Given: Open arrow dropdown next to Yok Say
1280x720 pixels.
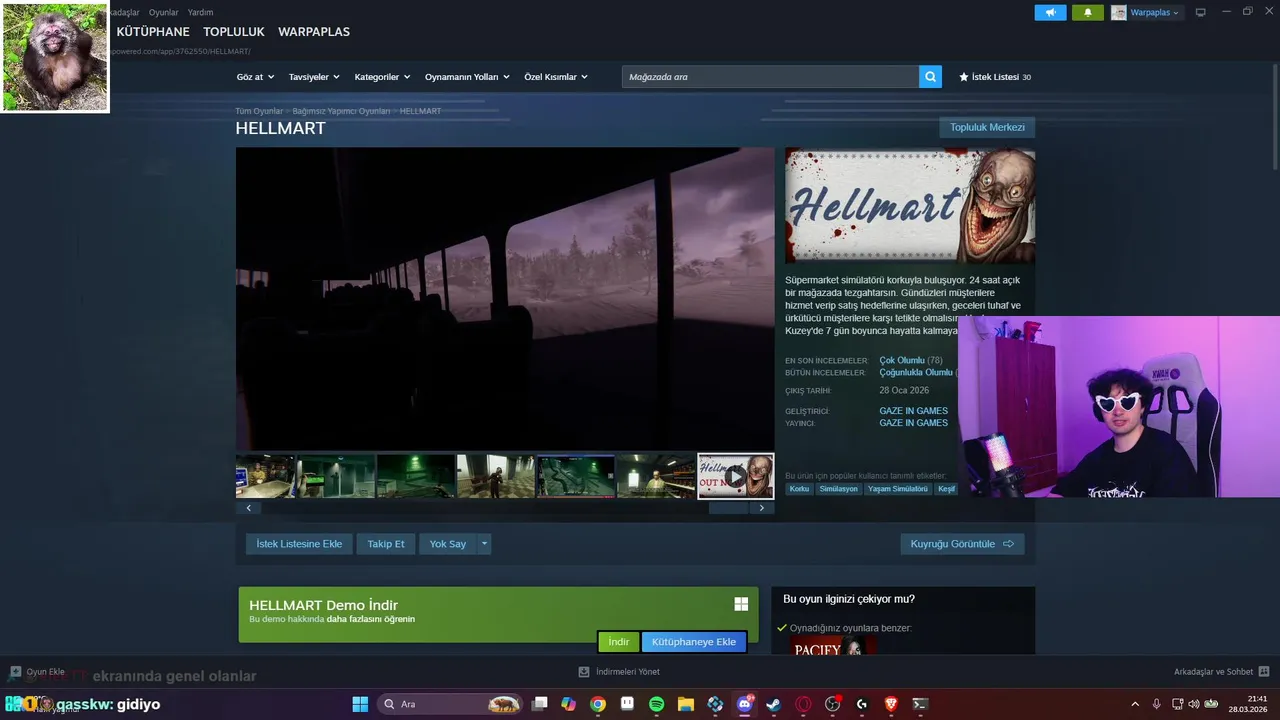Looking at the screenshot, I should point(484,544).
